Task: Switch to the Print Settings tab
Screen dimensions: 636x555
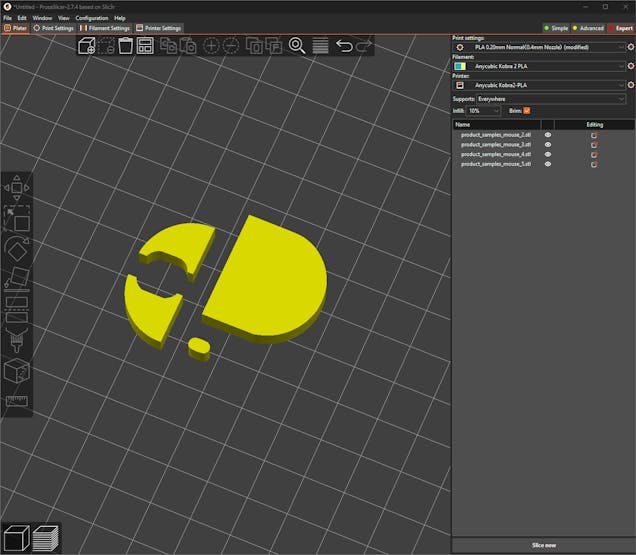Action: coord(54,28)
